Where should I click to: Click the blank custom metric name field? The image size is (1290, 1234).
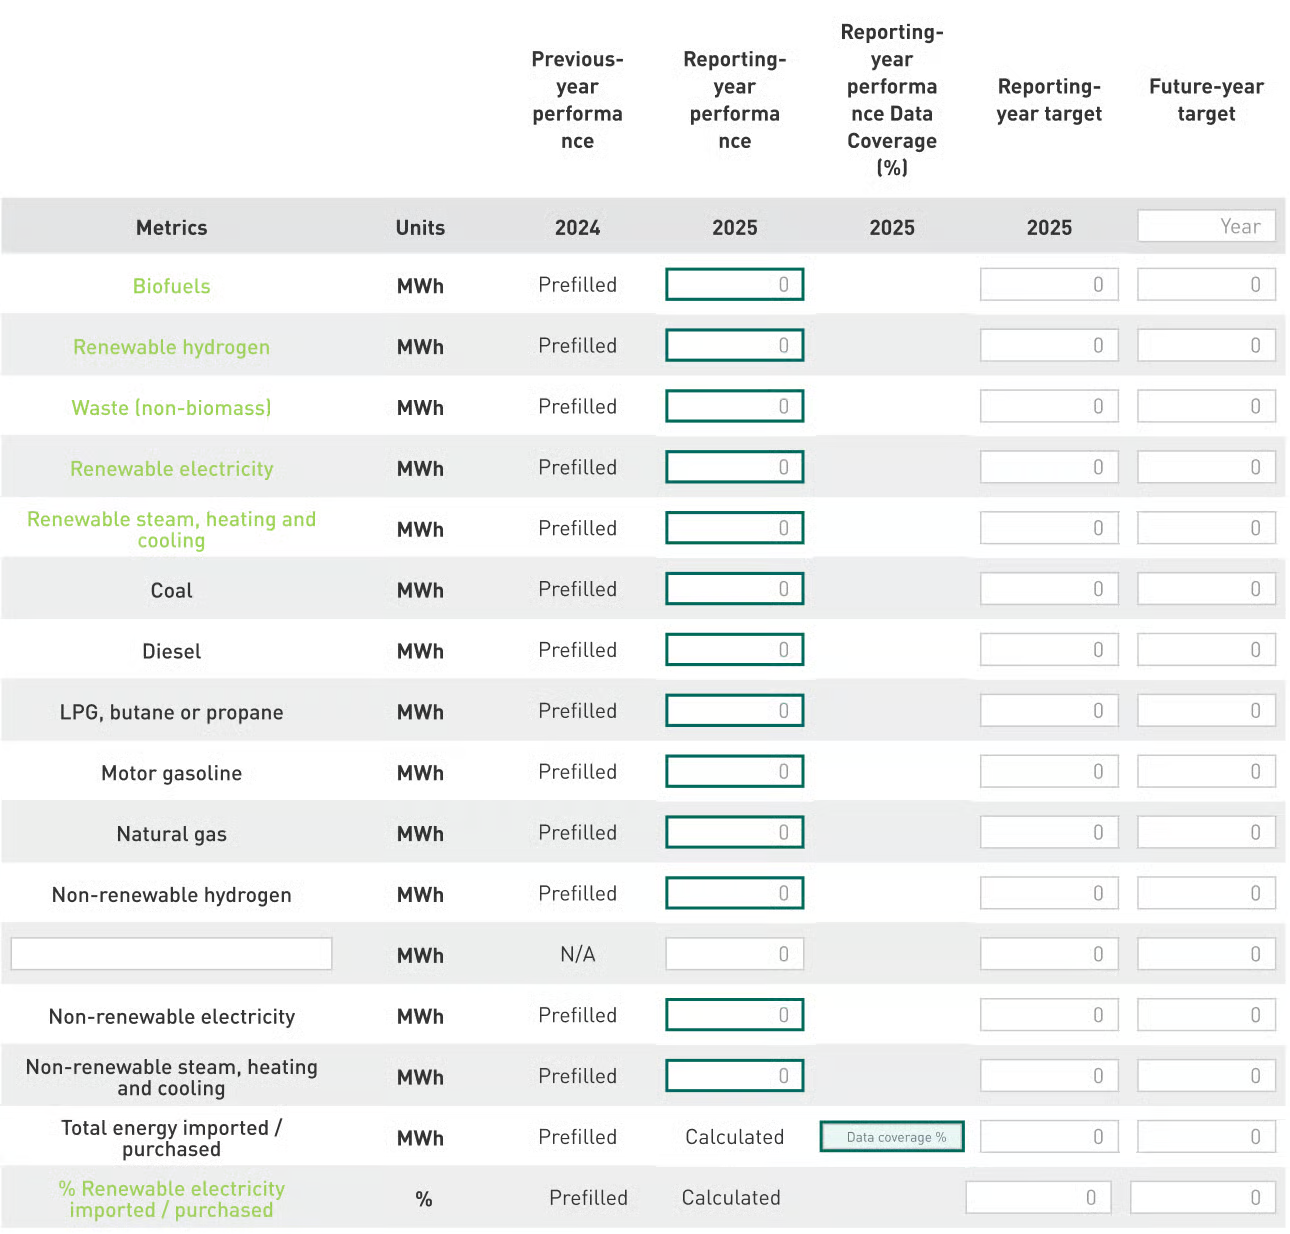coord(171,954)
